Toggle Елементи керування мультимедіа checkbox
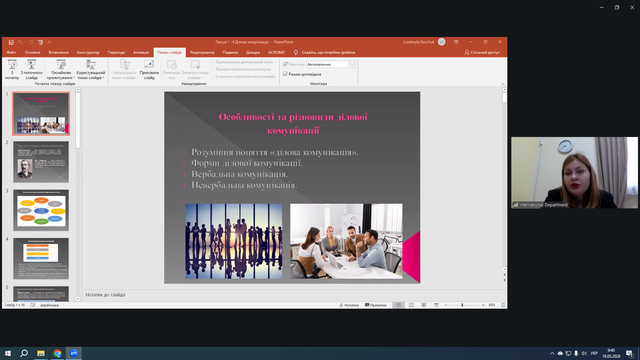640x360 pixels. coord(213,76)
